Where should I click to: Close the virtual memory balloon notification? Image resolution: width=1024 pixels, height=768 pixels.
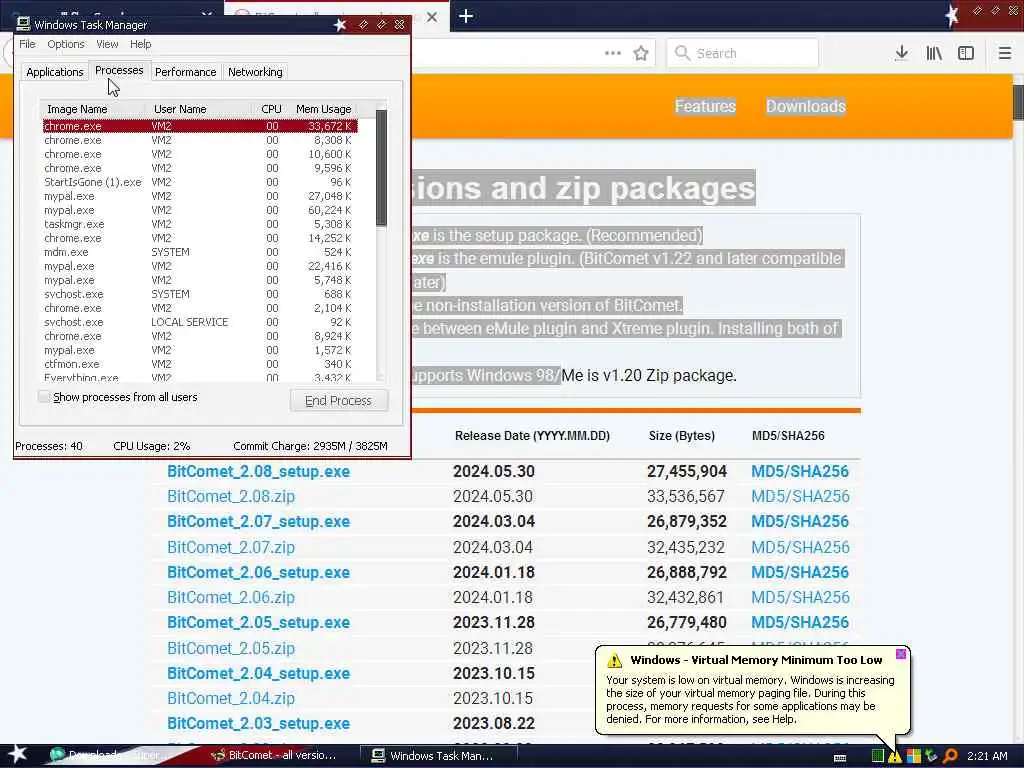point(901,654)
